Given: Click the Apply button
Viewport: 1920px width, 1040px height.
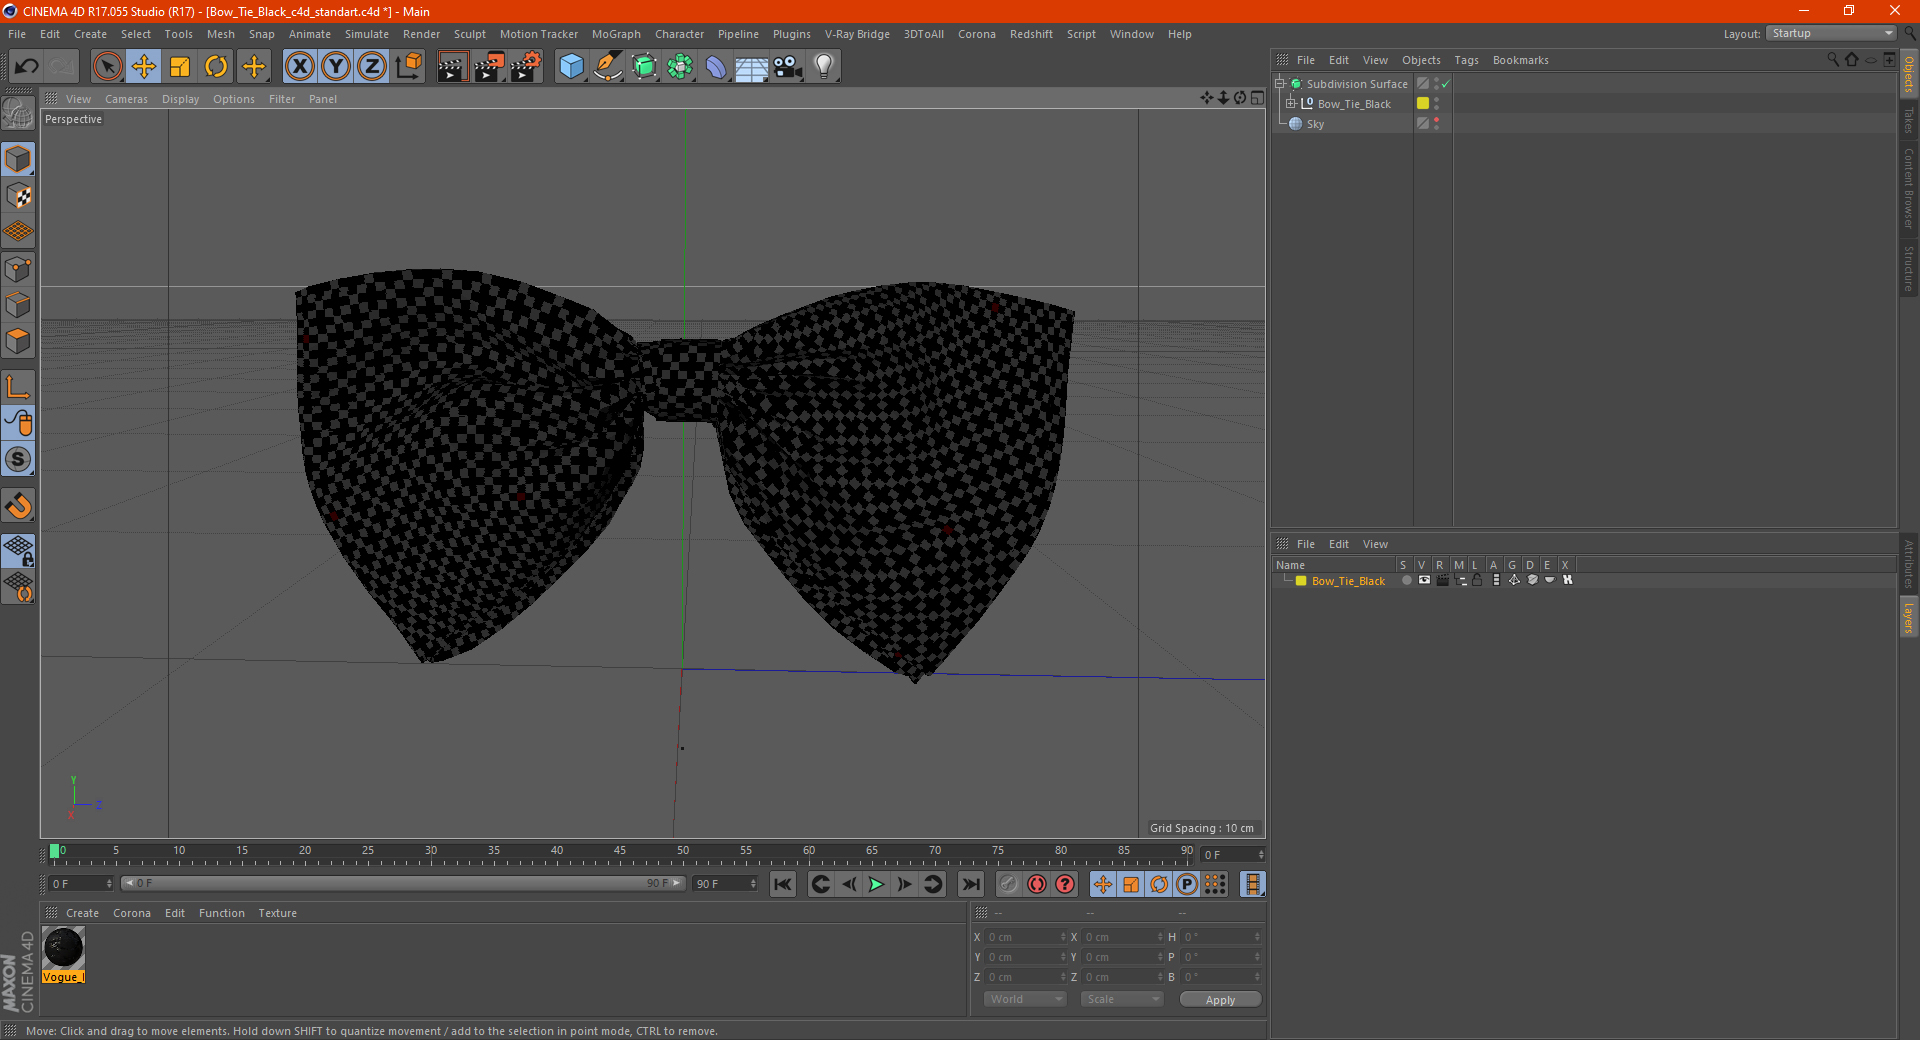Looking at the screenshot, I should [x=1220, y=999].
